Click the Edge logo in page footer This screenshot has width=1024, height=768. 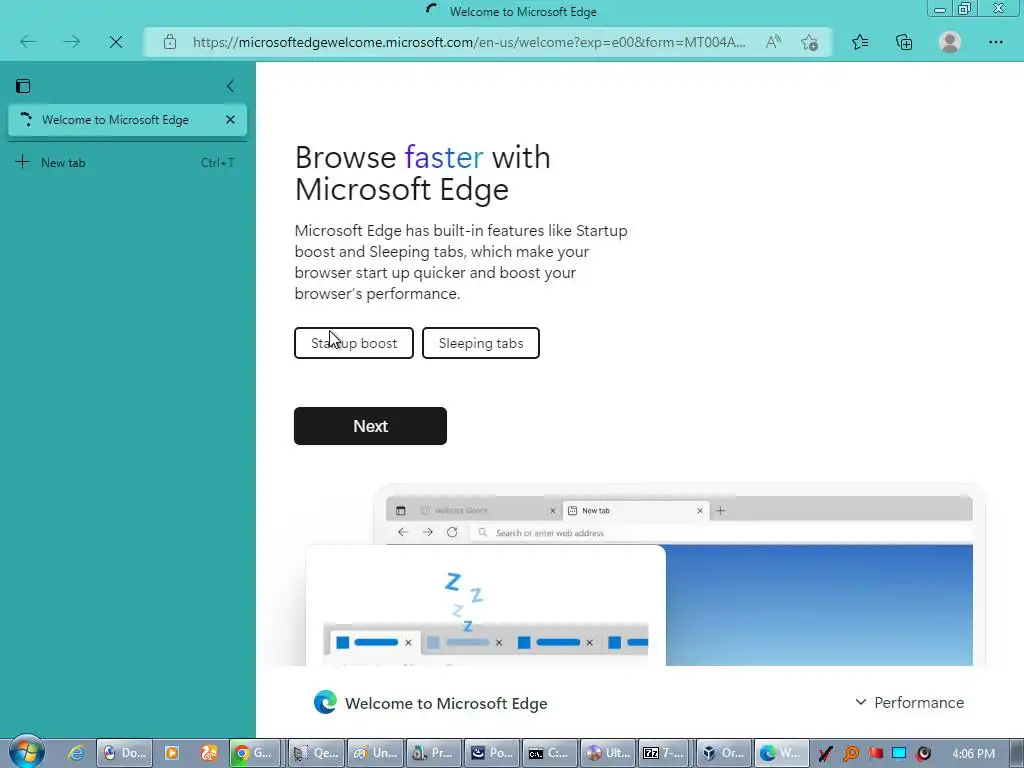point(325,703)
